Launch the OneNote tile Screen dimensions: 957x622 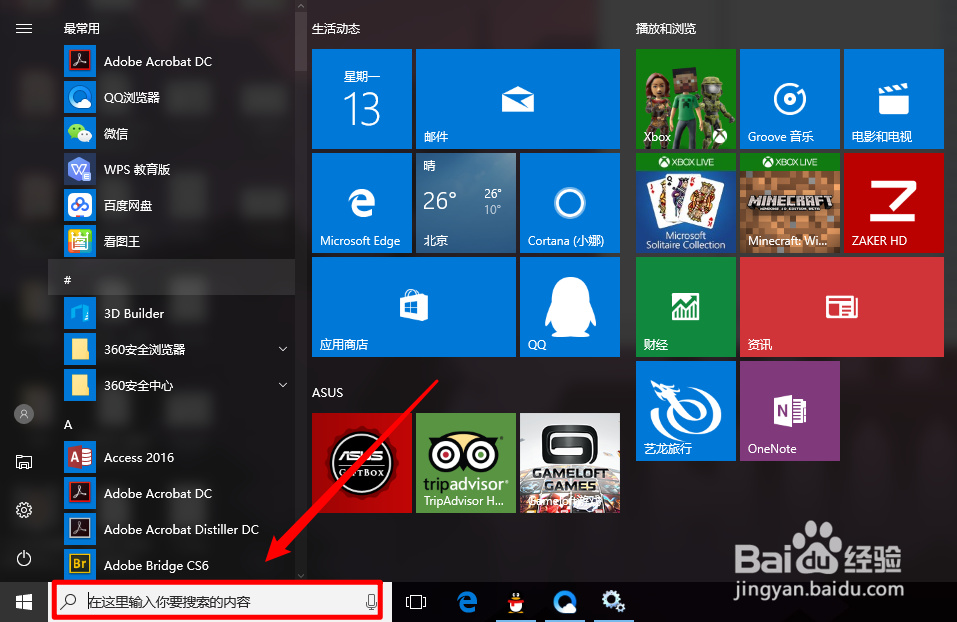(x=790, y=411)
